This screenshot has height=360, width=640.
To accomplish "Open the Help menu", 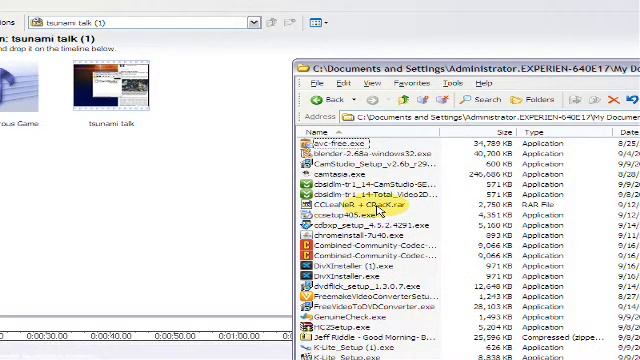I will click(x=484, y=83).
